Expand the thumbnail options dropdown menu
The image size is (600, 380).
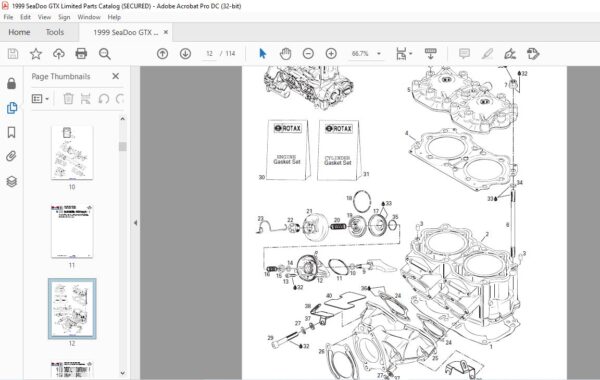tap(40, 99)
